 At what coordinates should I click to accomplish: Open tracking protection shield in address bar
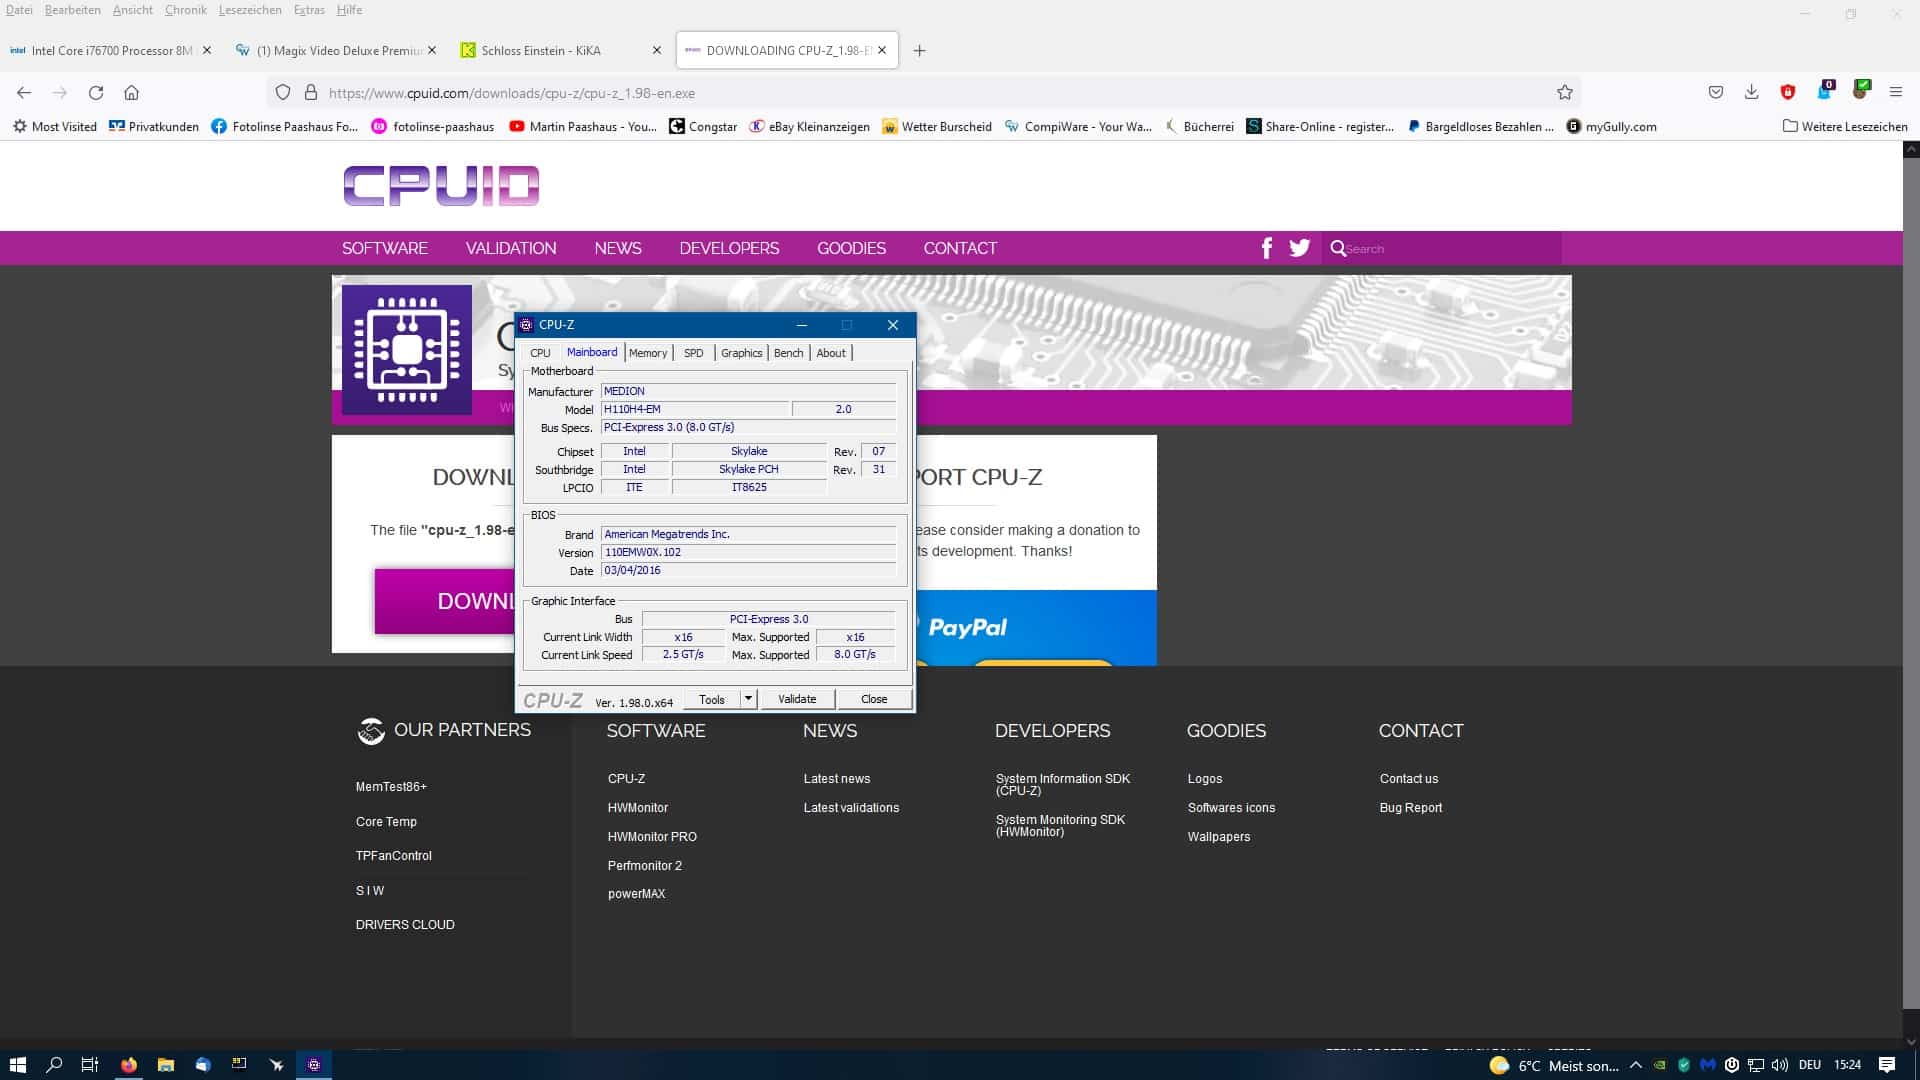(x=283, y=92)
